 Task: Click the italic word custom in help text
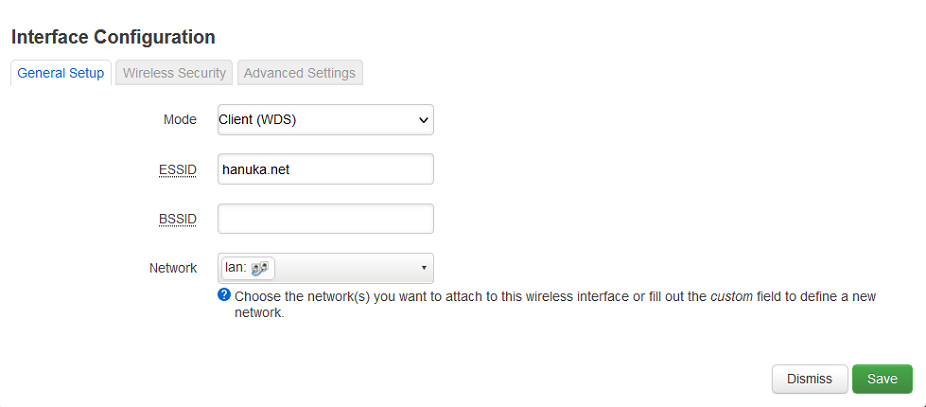pos(731,297)
